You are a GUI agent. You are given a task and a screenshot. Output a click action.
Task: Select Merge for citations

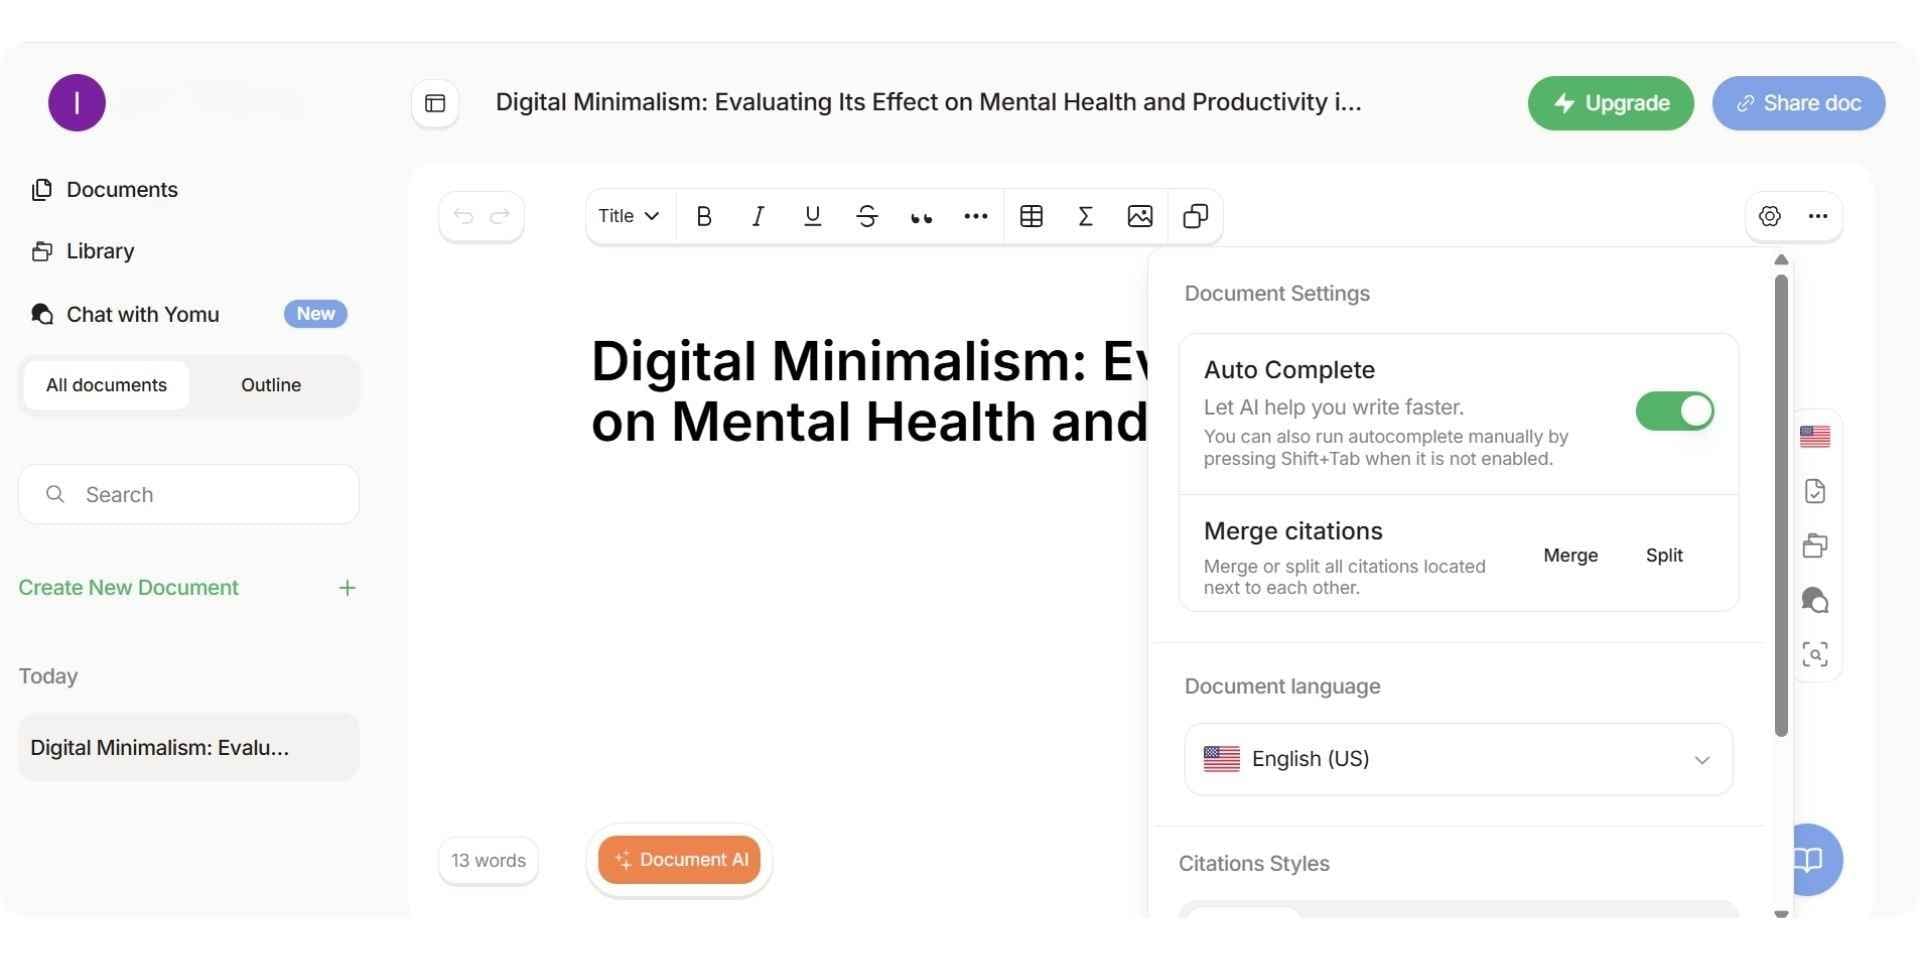pos(1570,555)
